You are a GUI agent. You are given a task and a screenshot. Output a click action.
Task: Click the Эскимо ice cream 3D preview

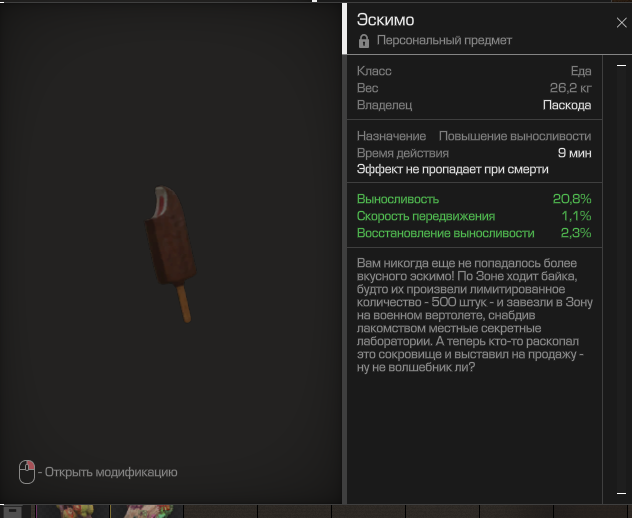point(171,253)
